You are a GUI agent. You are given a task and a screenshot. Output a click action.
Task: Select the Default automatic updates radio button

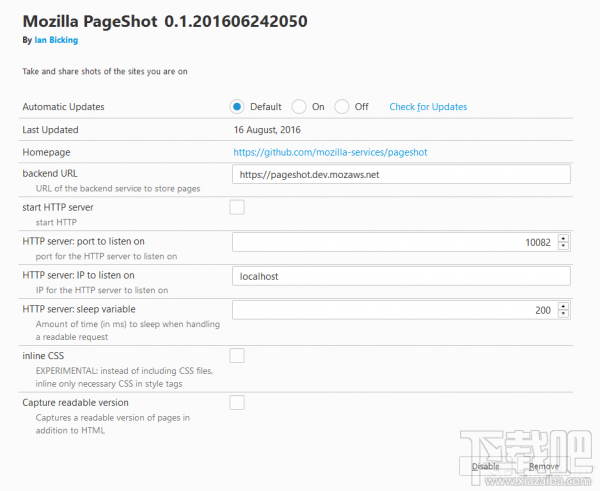(237, 107)
